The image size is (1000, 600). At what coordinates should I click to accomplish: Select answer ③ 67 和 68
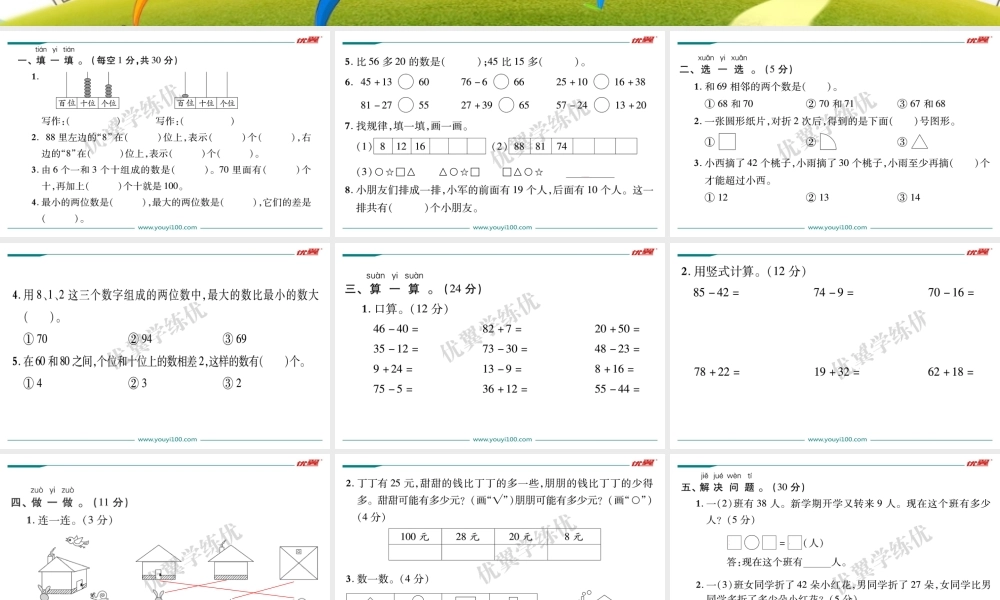[922, 102]
